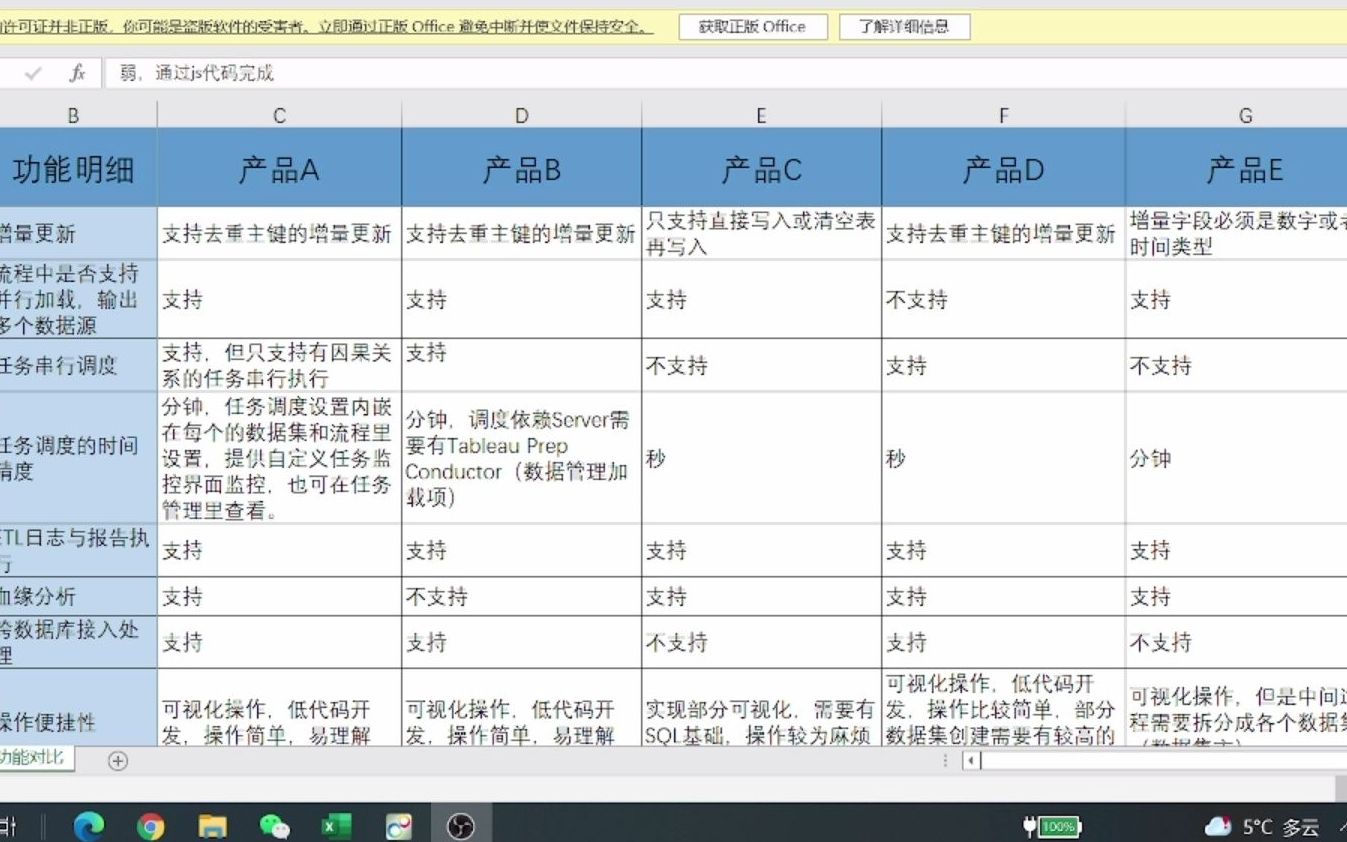Select column D header

521,116
